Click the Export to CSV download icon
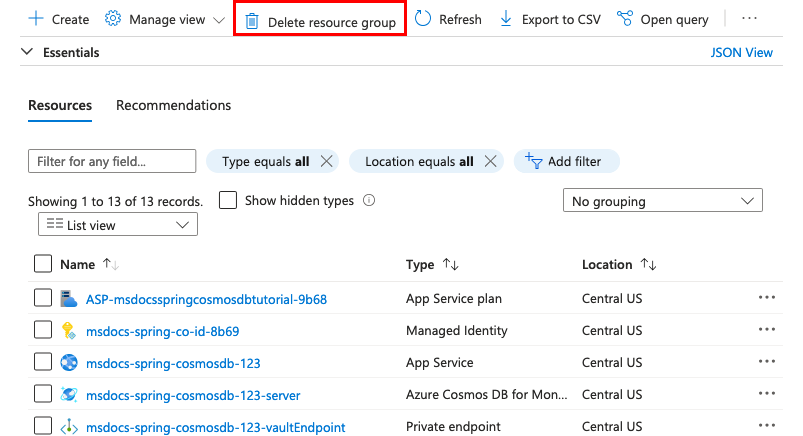This screenshot has width=803, height=436. [x=505, y=19]
